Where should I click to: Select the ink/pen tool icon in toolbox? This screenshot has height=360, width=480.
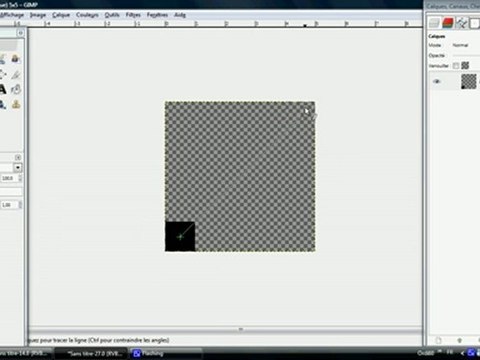[16, 74]
